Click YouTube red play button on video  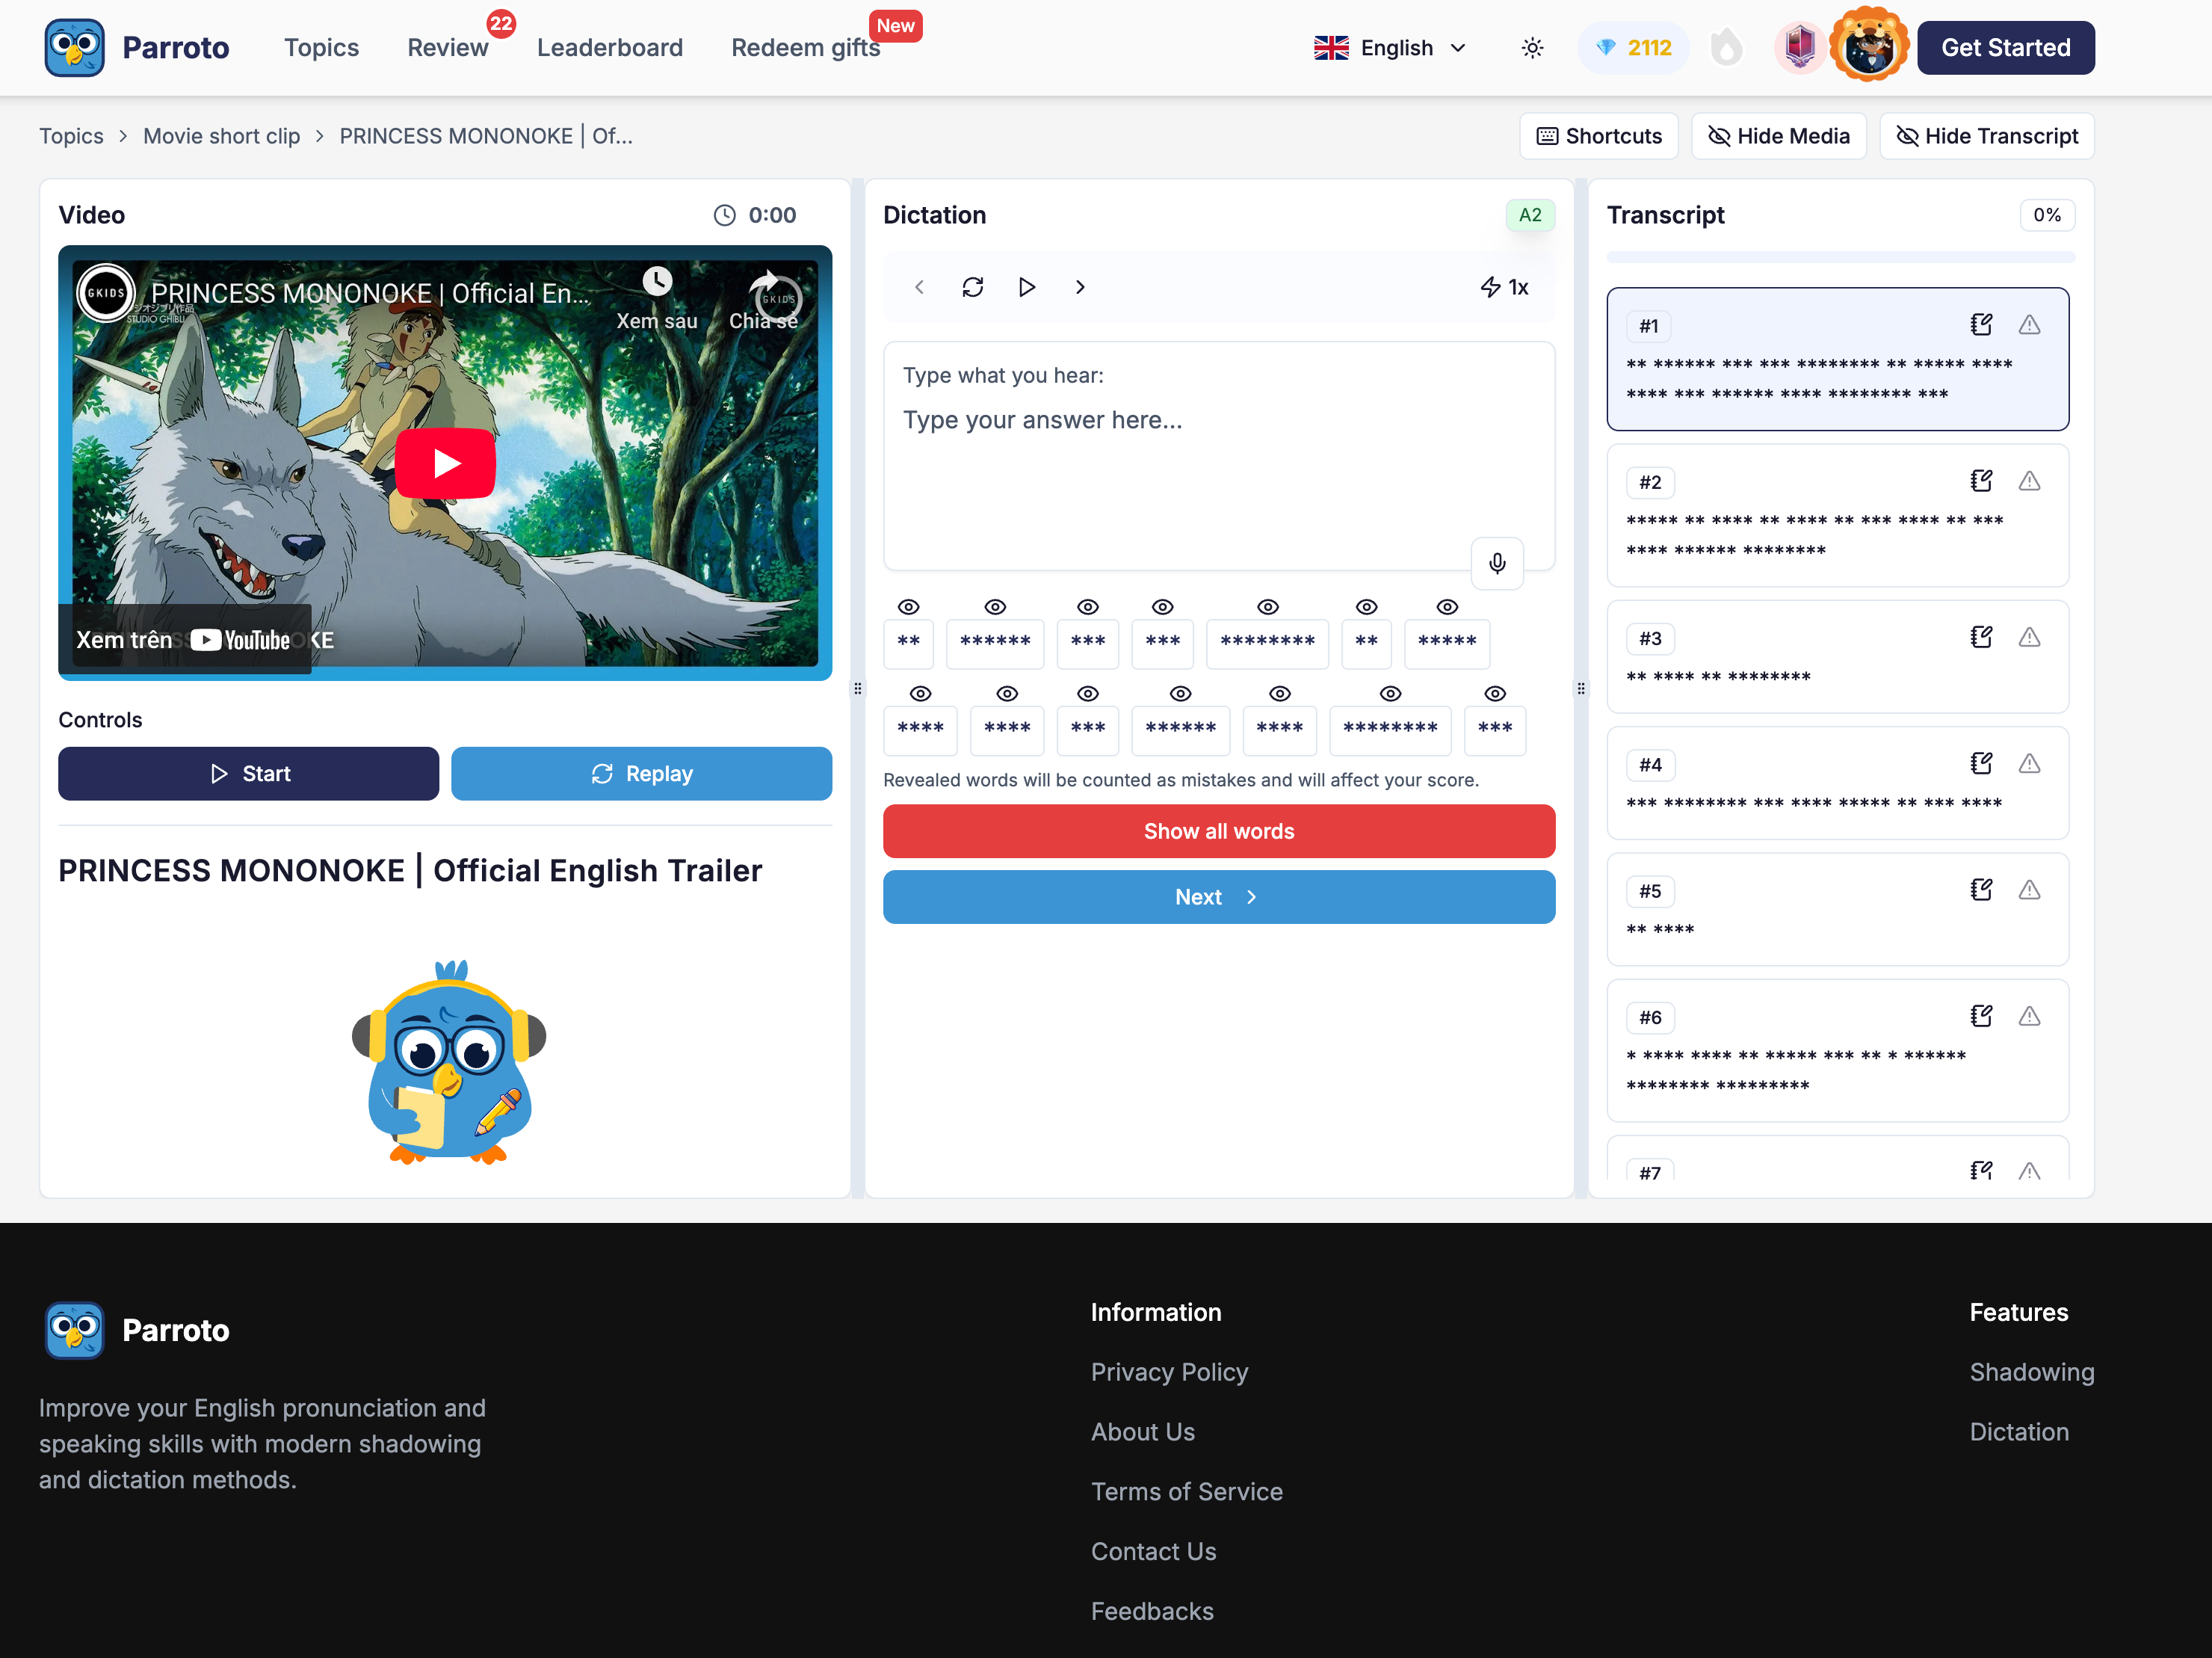point(445,463)
